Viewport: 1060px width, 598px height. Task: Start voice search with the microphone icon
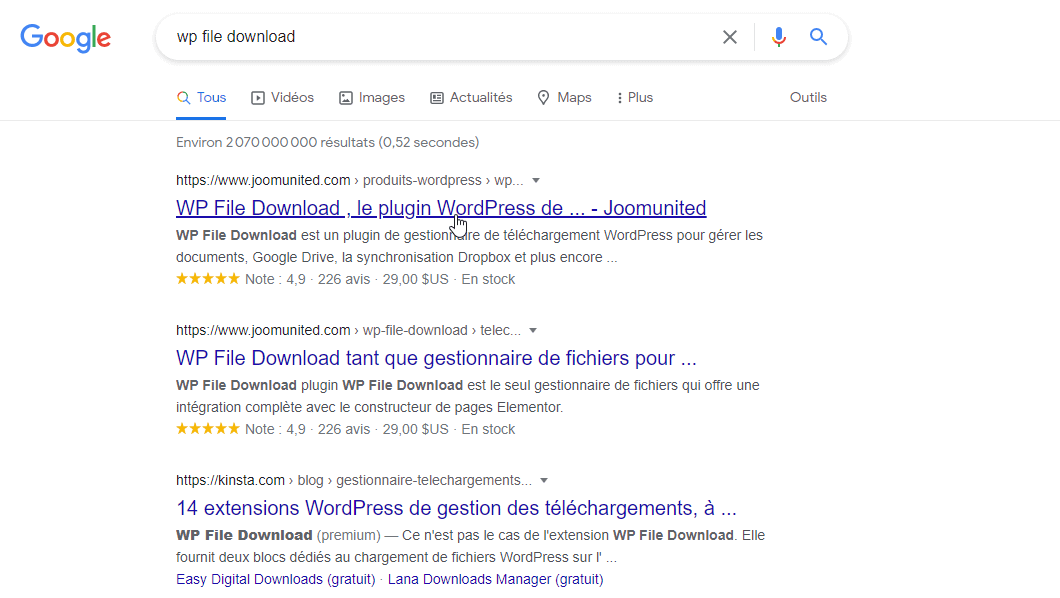point(779,37)
